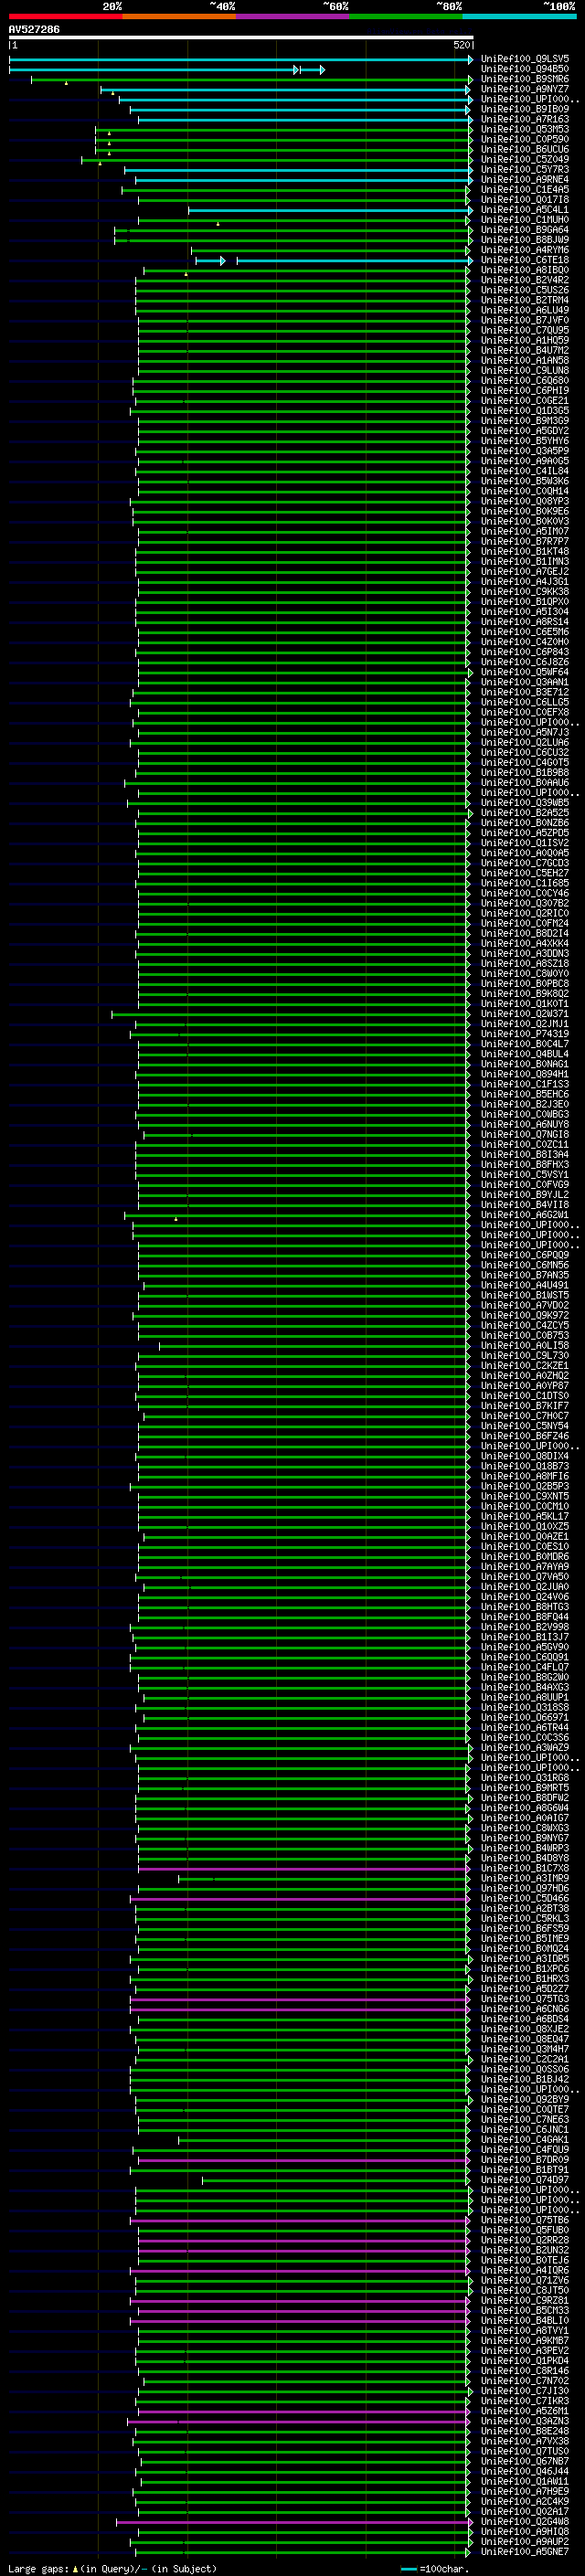
Task: Open hit UniRef100_C5Y7R3
Action: click(x=524, y=169)
